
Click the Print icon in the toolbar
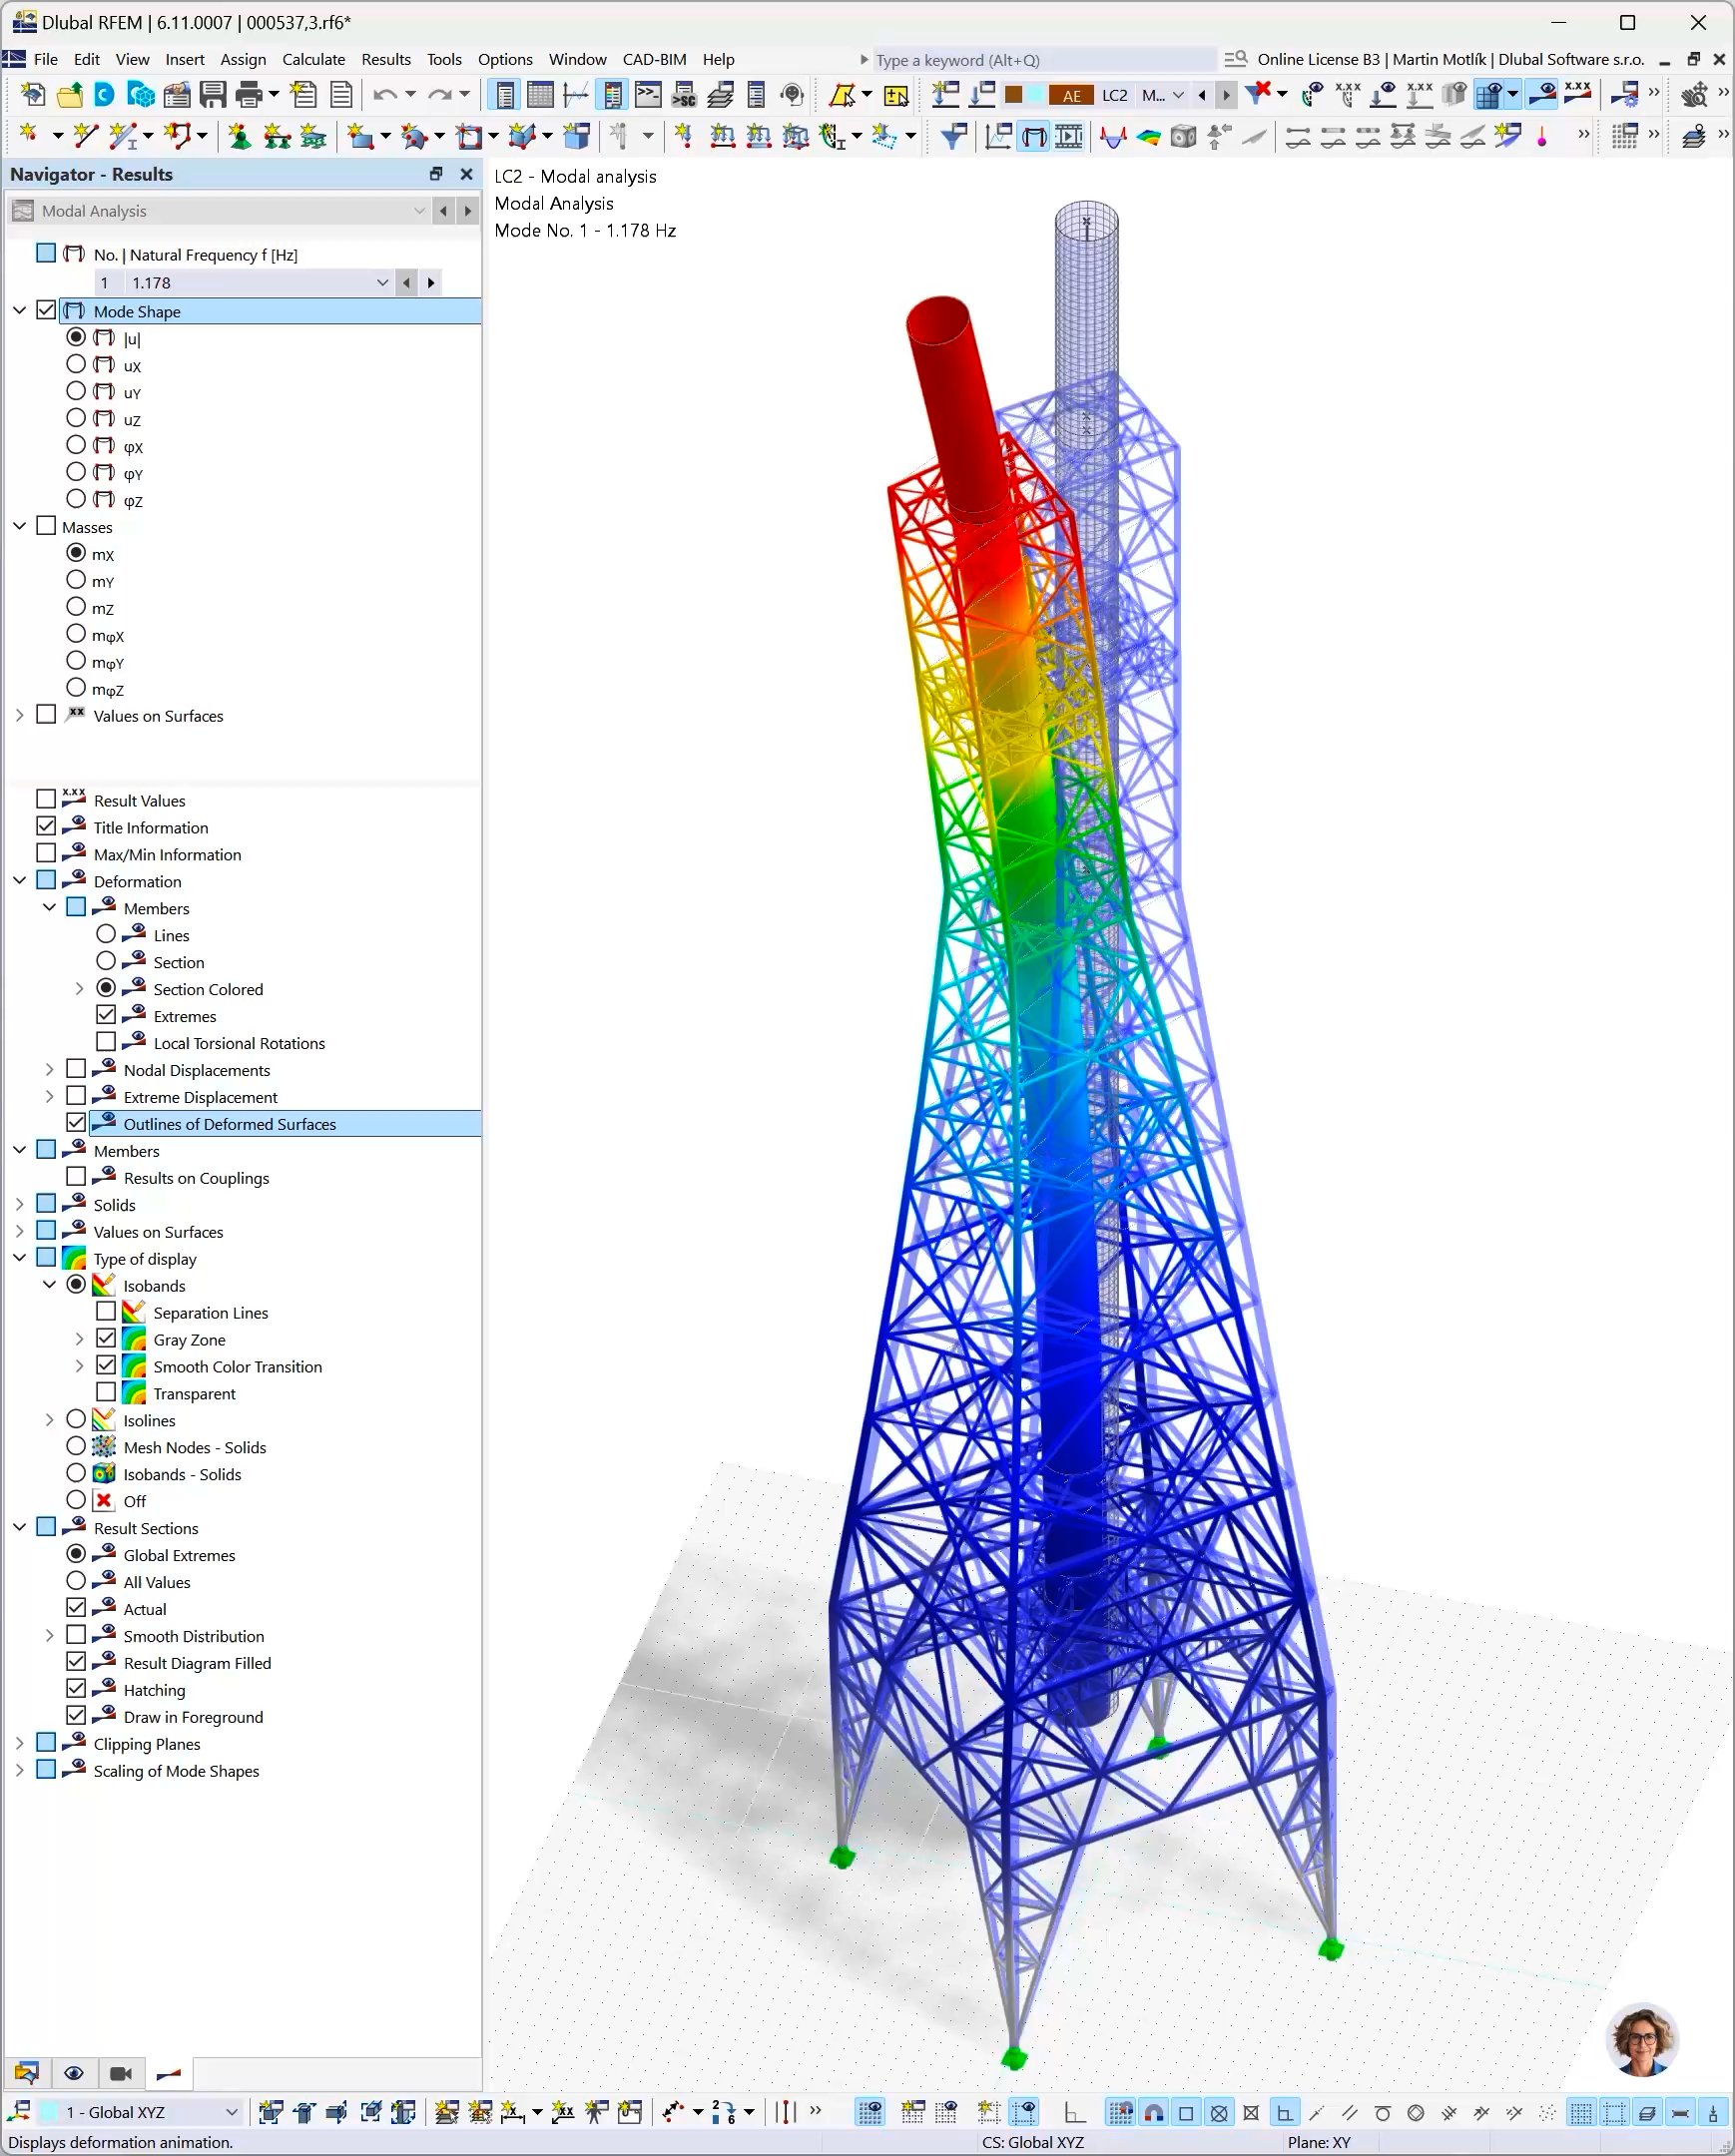249,95
